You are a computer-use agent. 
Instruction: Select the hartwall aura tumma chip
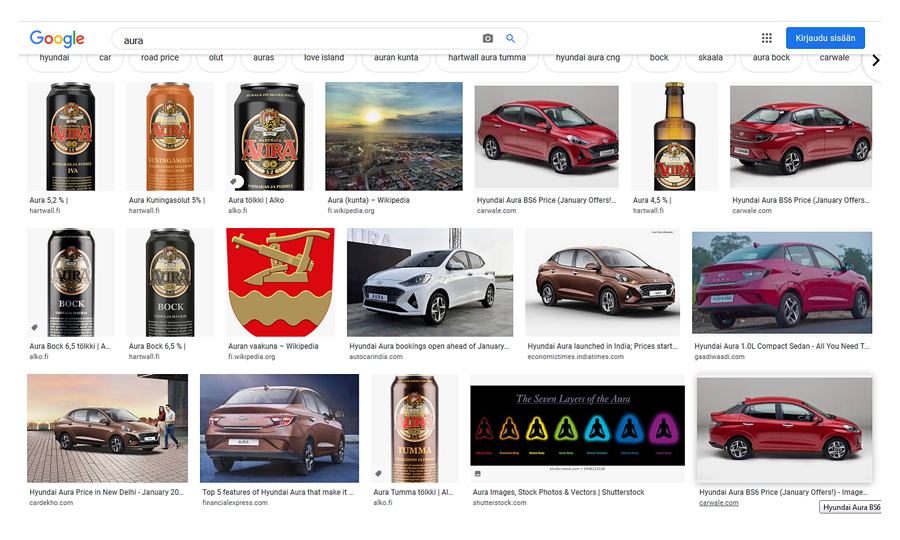[x=487, y=58]
